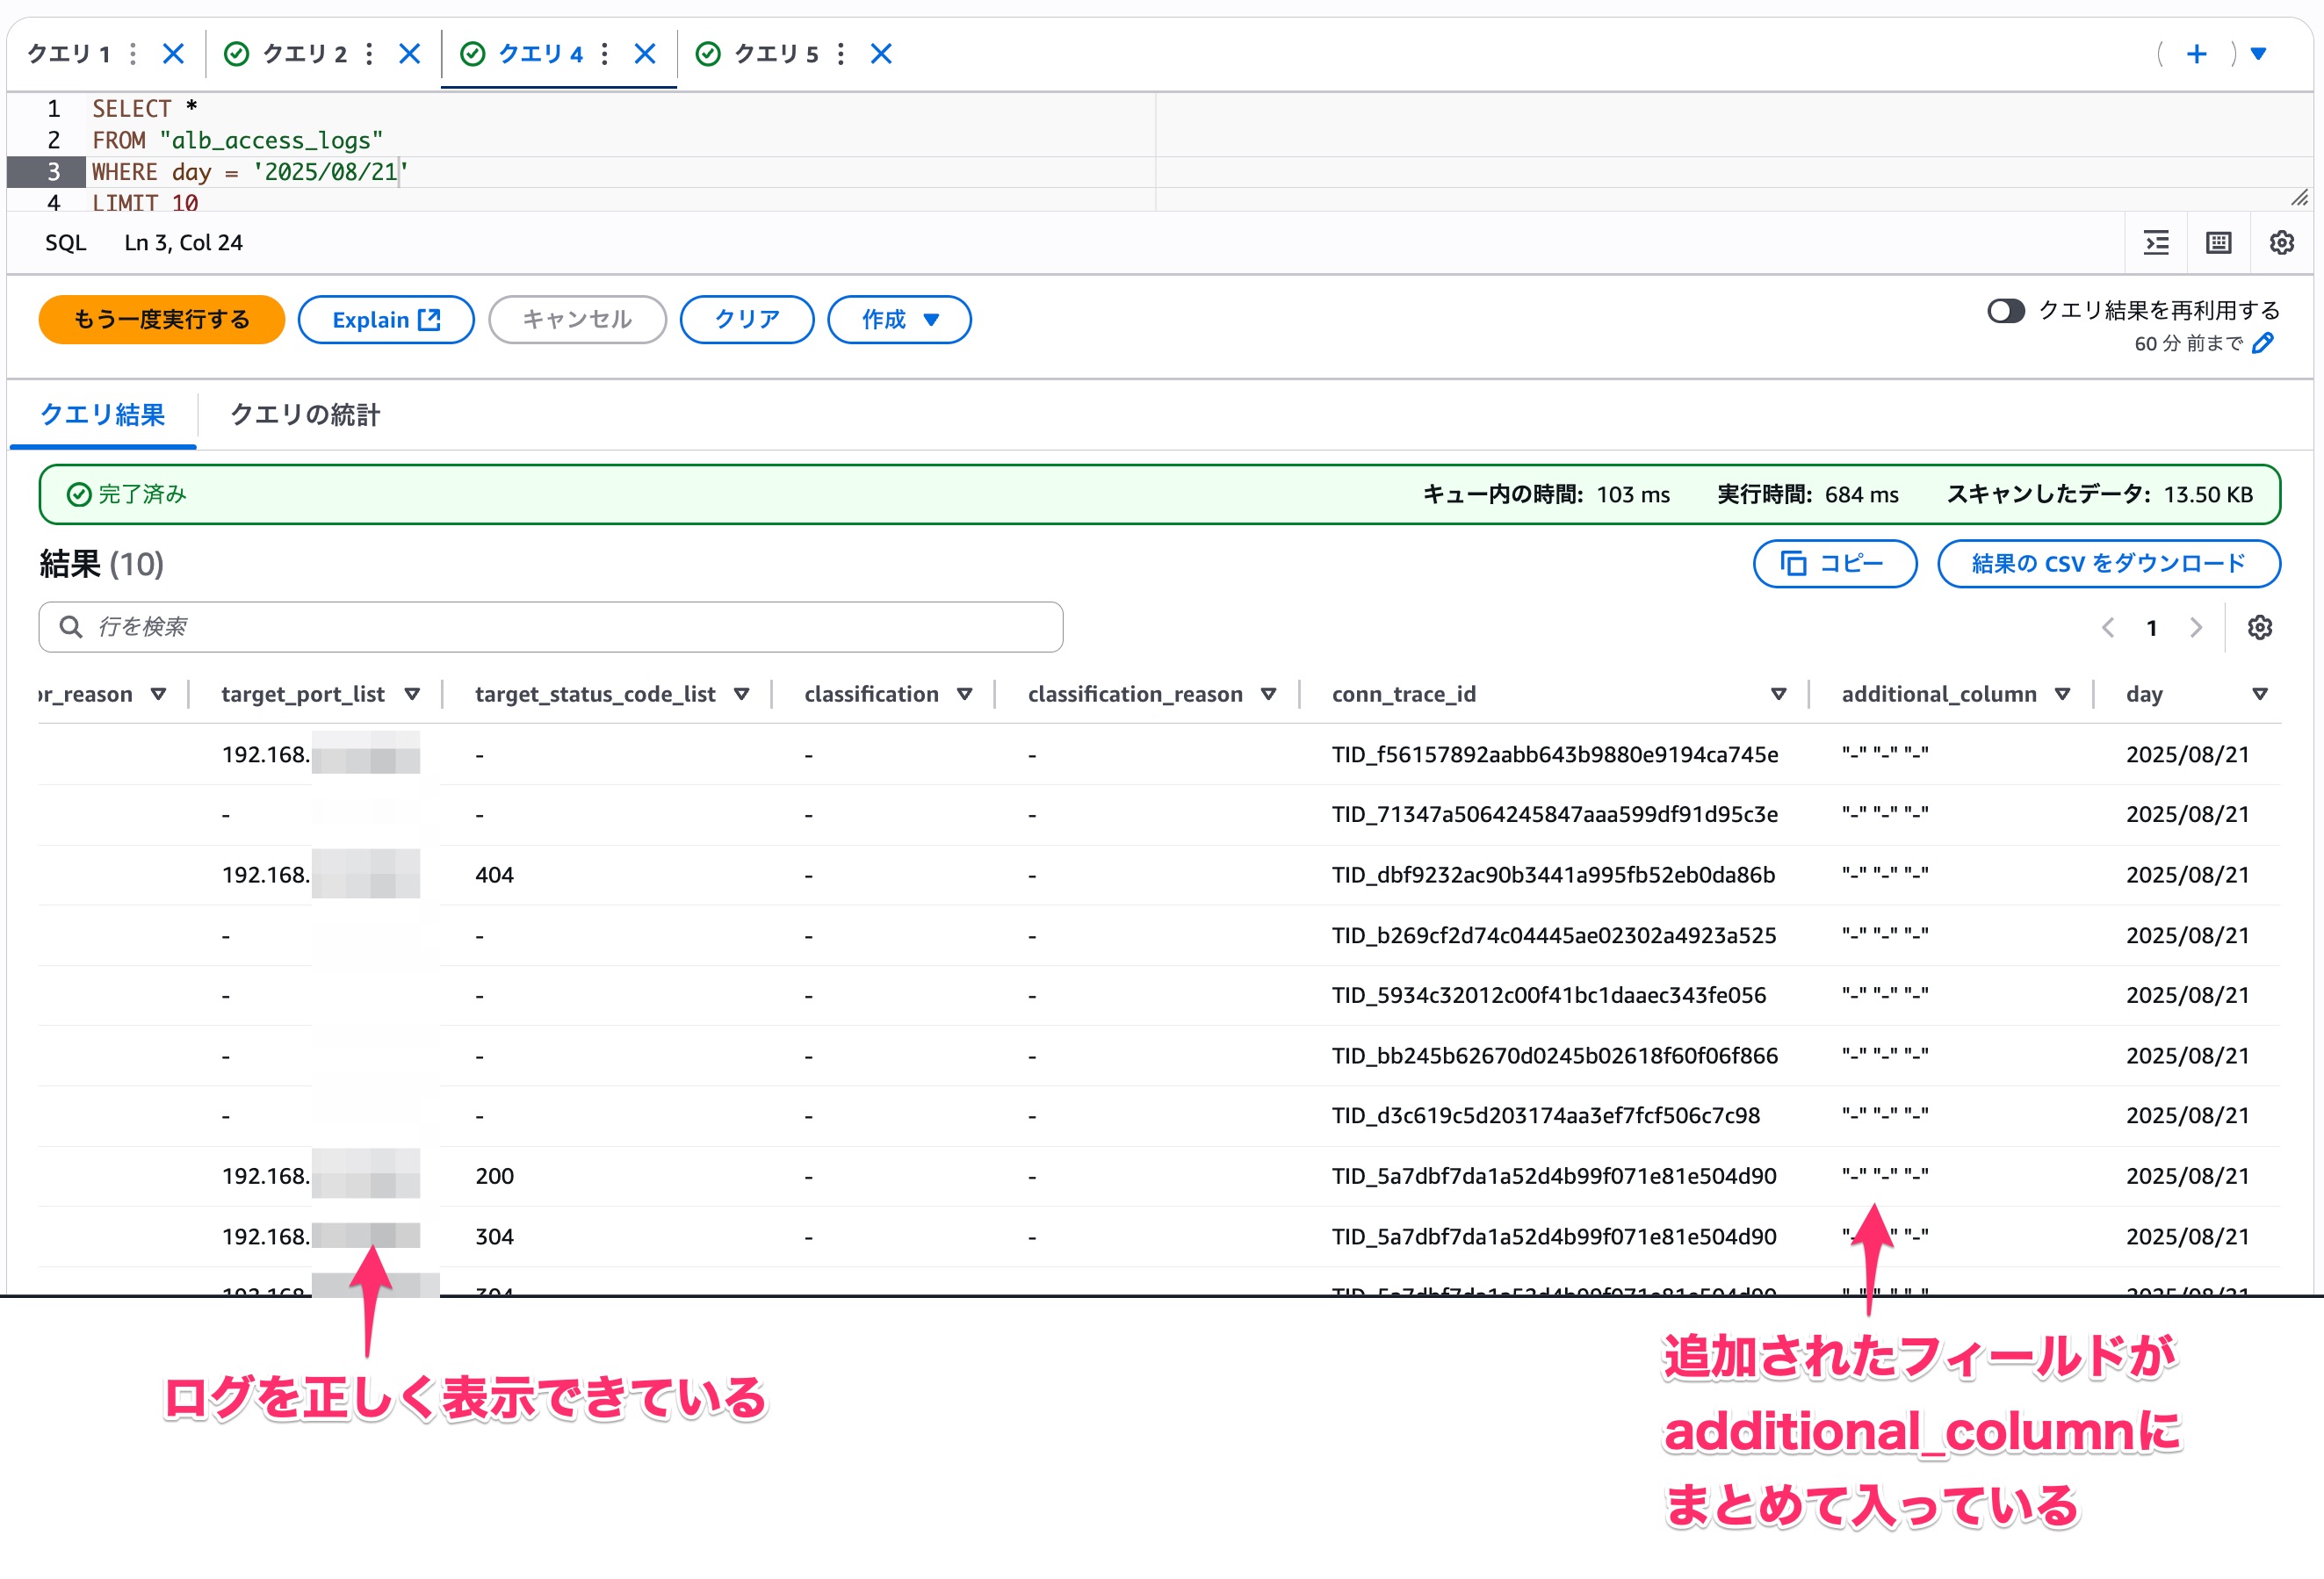The image size is (2324, 1579).
Task: Switch to クエリ結果 tab
Action: click(x=103, y=415)
